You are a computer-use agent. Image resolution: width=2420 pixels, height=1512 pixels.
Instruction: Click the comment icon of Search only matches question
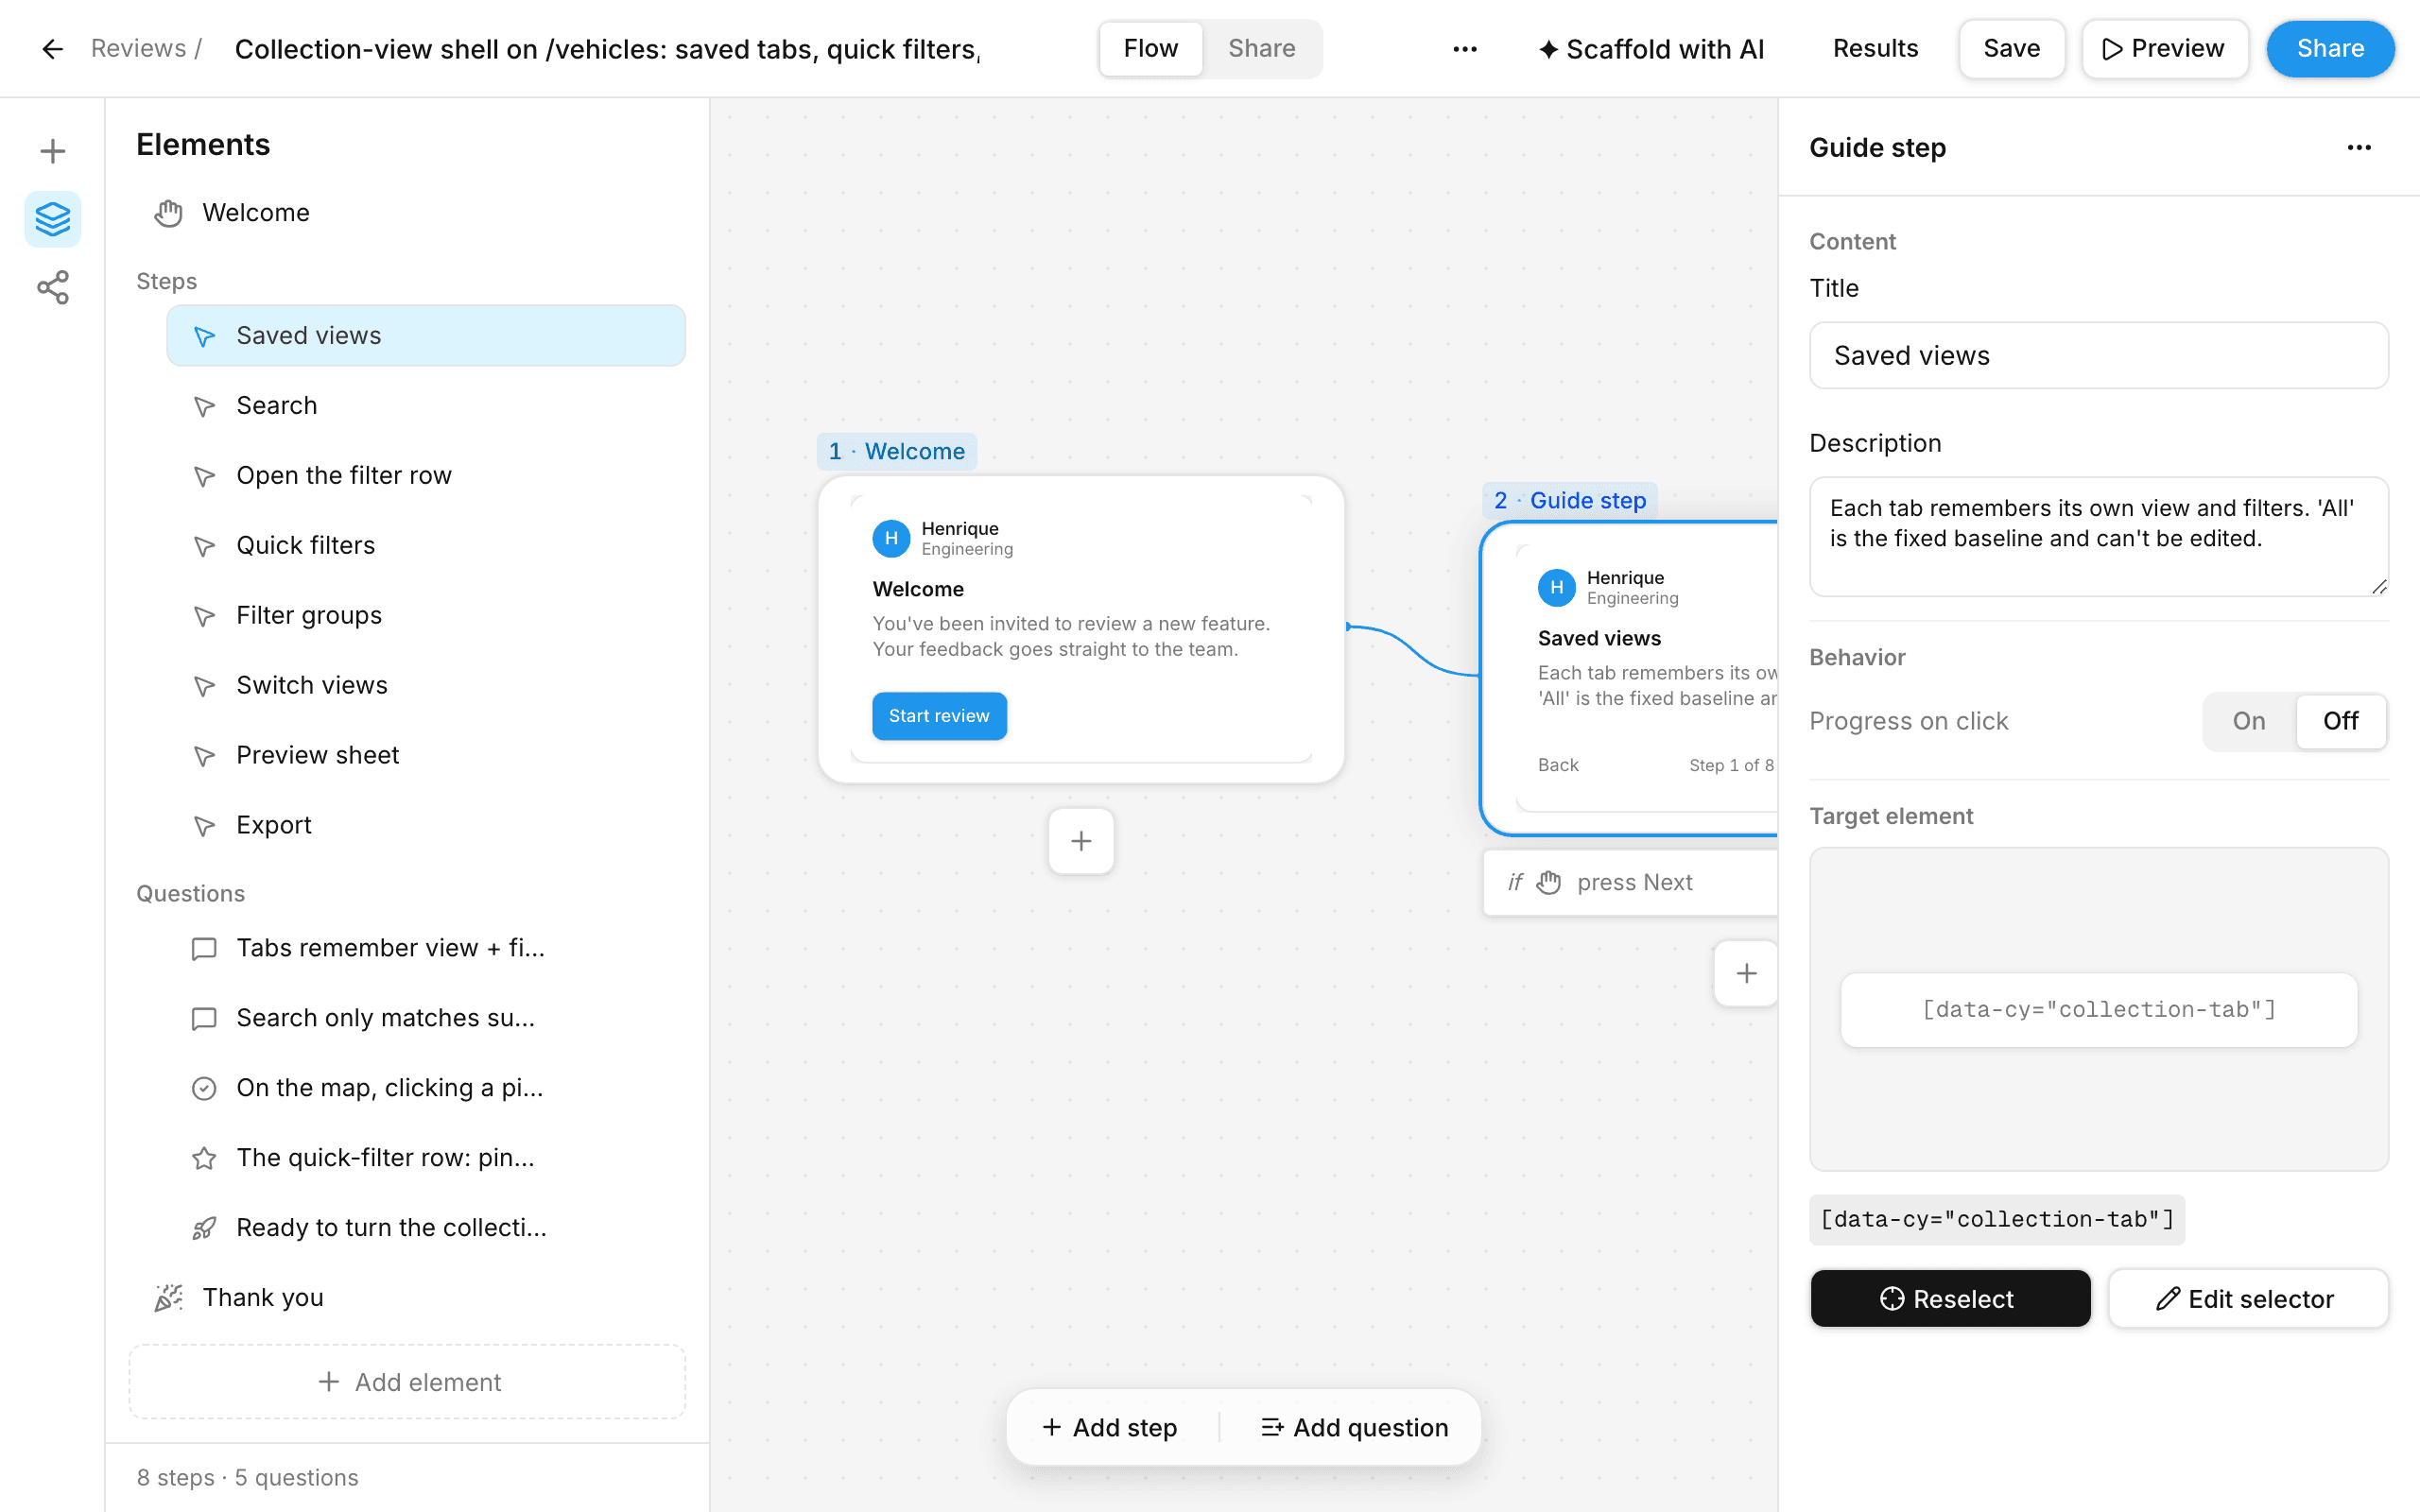coord(204,1018)
